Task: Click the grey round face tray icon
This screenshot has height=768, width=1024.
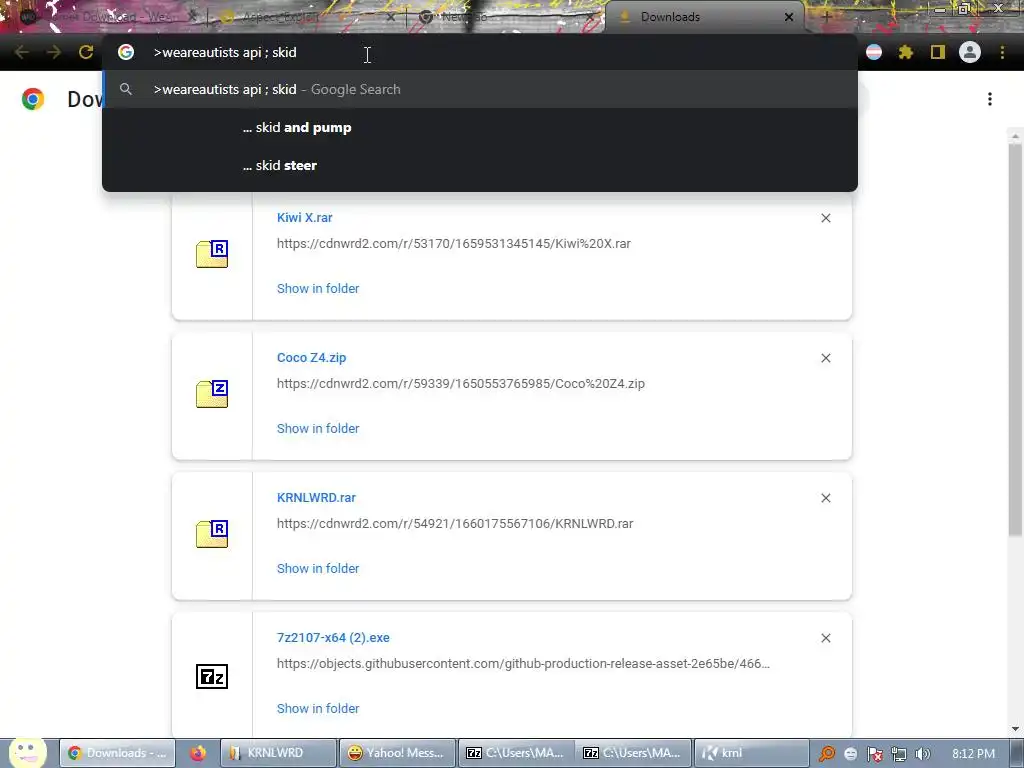Action: pyautogui.click(x=850, y=754)
